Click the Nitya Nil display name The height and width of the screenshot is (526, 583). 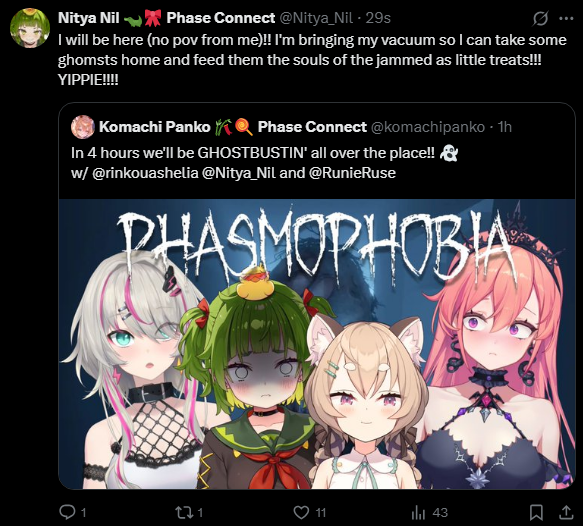(x=88, y=18)
